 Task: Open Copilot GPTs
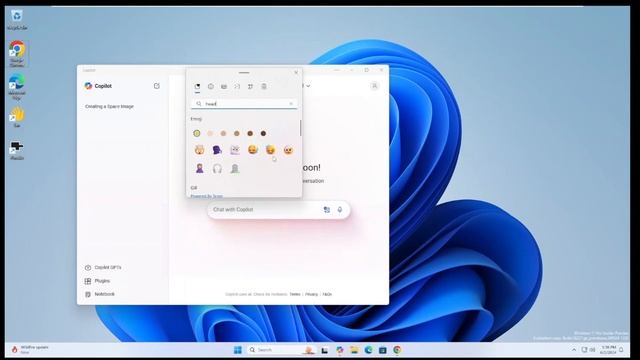103,267
